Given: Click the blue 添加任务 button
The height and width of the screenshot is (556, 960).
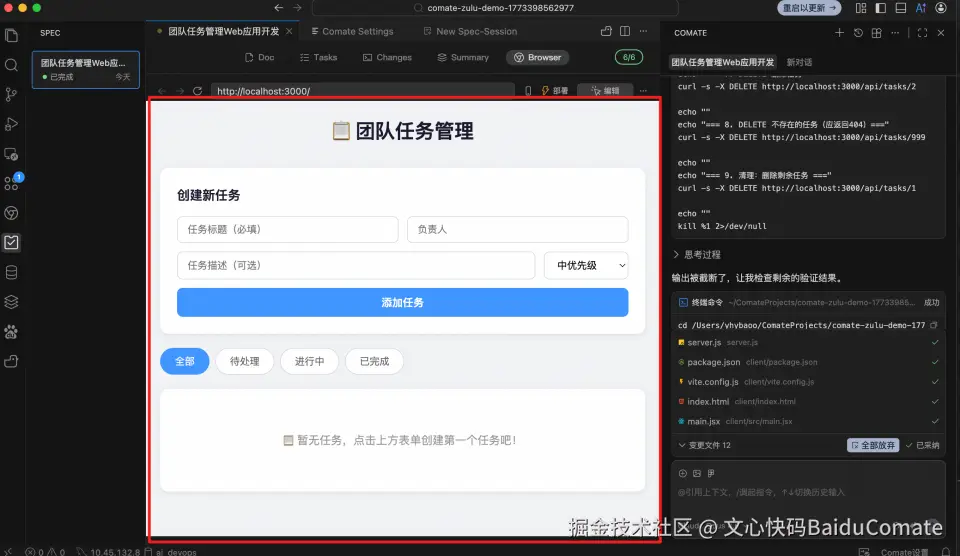Looking at the screenshot, I should pyautogui.click(x=402, y=302).
